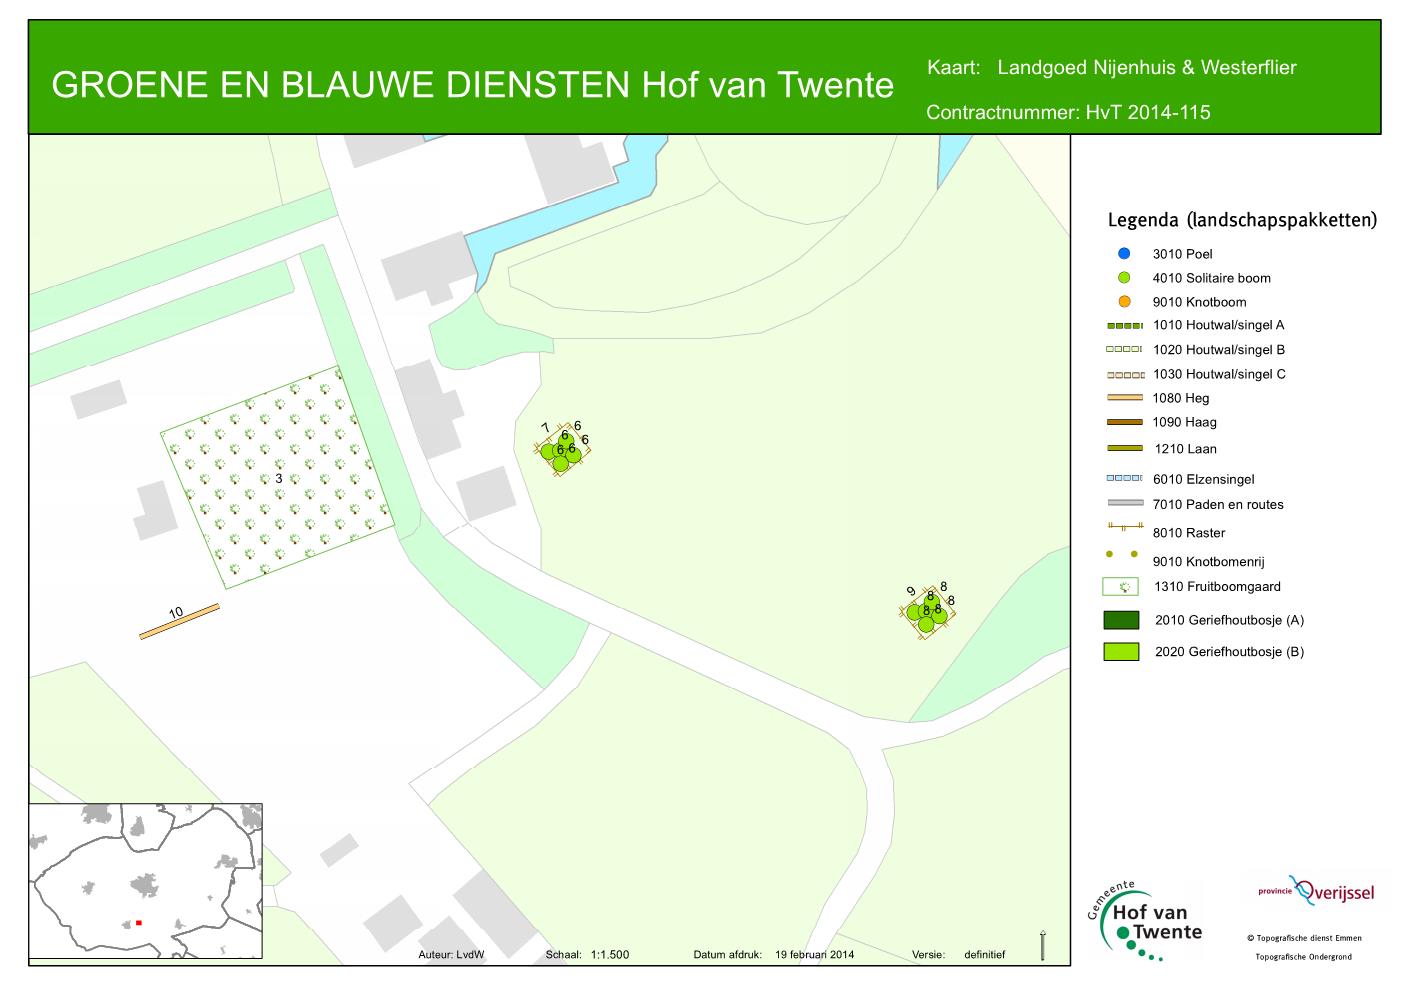Click the Kaart: Landgoed Nijenhuis & Westerflier text
The height and width of the screenshot is (992, 1402).
[x=1112, y=68]
